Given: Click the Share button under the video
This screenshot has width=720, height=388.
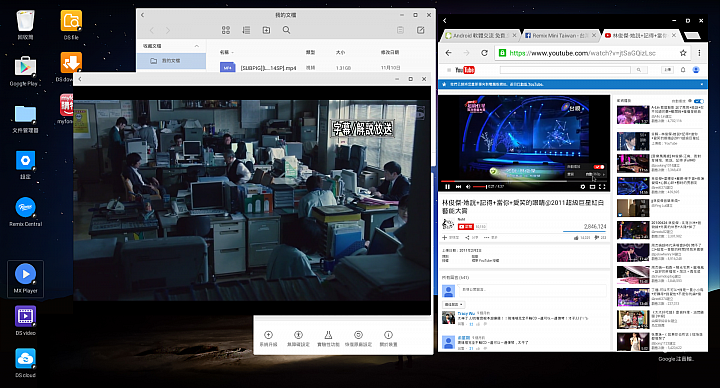Looking at the screenshot, I should point(472,237).
